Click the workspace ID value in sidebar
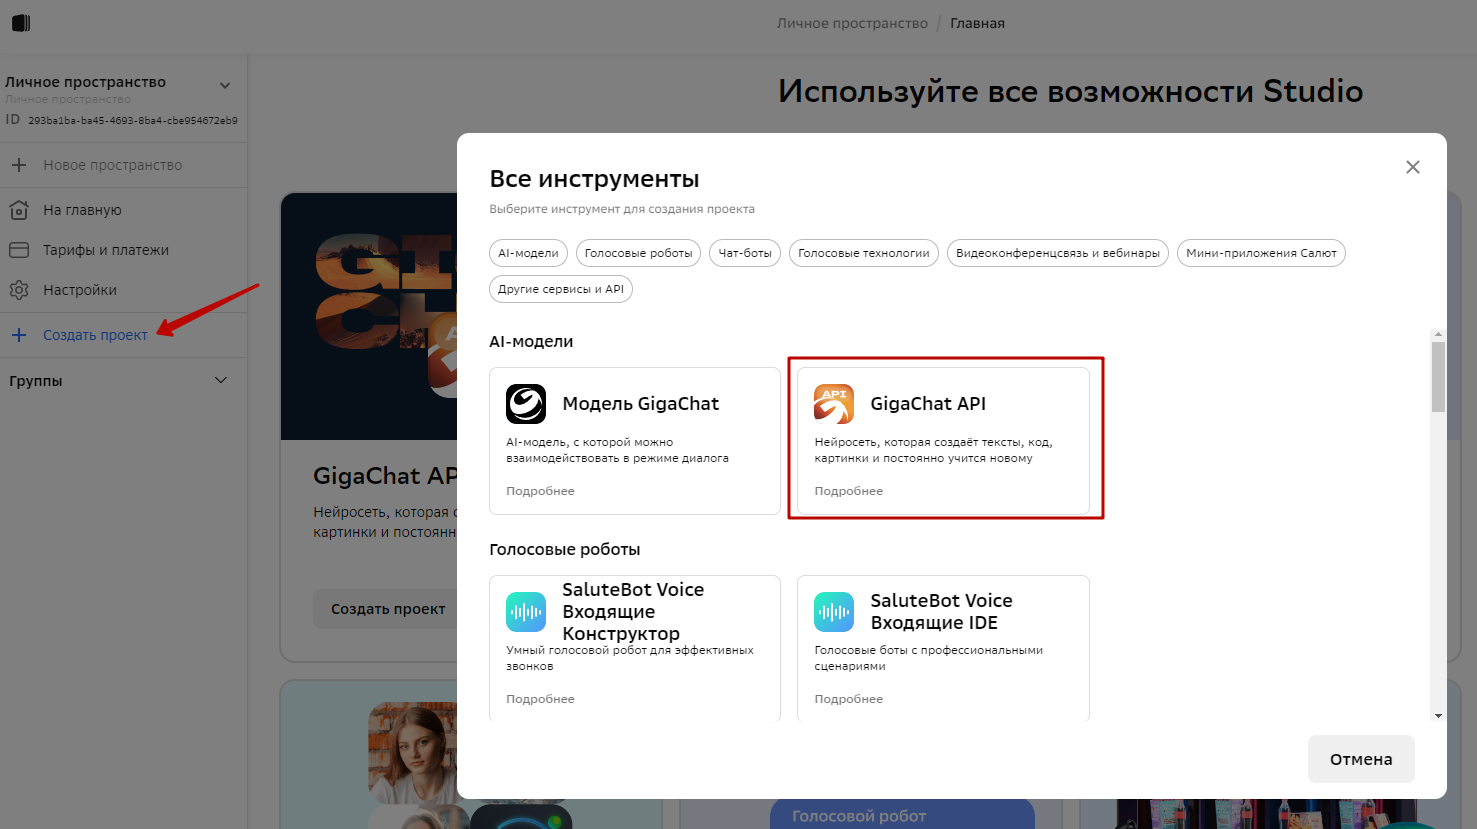Viewport: 1477px width, 829px height. pos(133,120)
